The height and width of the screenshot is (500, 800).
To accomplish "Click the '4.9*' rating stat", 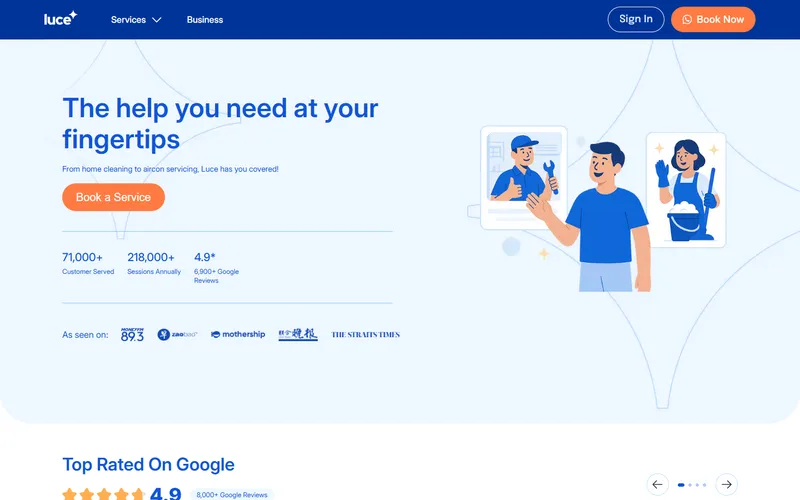I will (x=205, y=257).
